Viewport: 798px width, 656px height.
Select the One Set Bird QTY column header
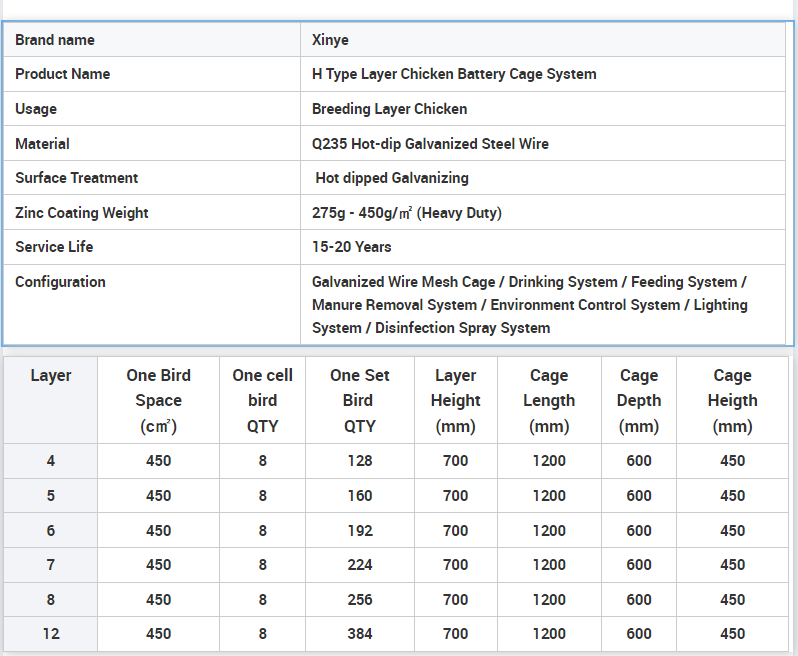tap(359, 400)
